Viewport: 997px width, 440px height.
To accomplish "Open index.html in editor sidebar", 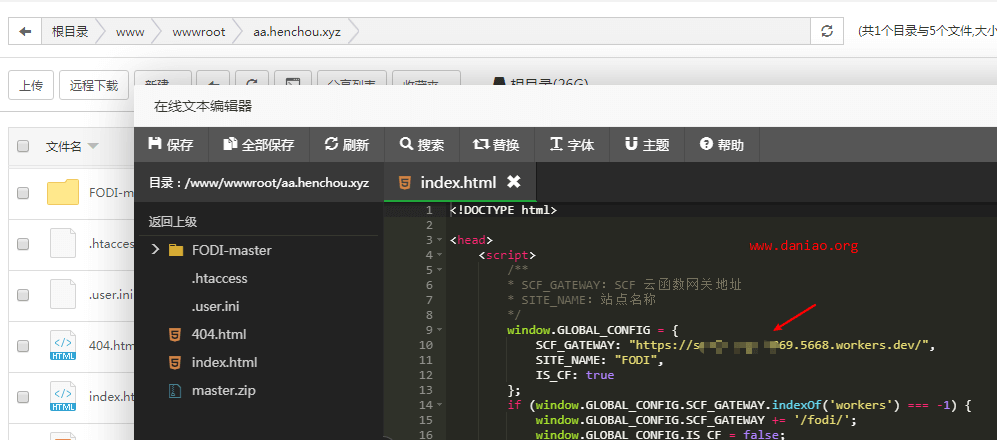I will click(224, 362).
